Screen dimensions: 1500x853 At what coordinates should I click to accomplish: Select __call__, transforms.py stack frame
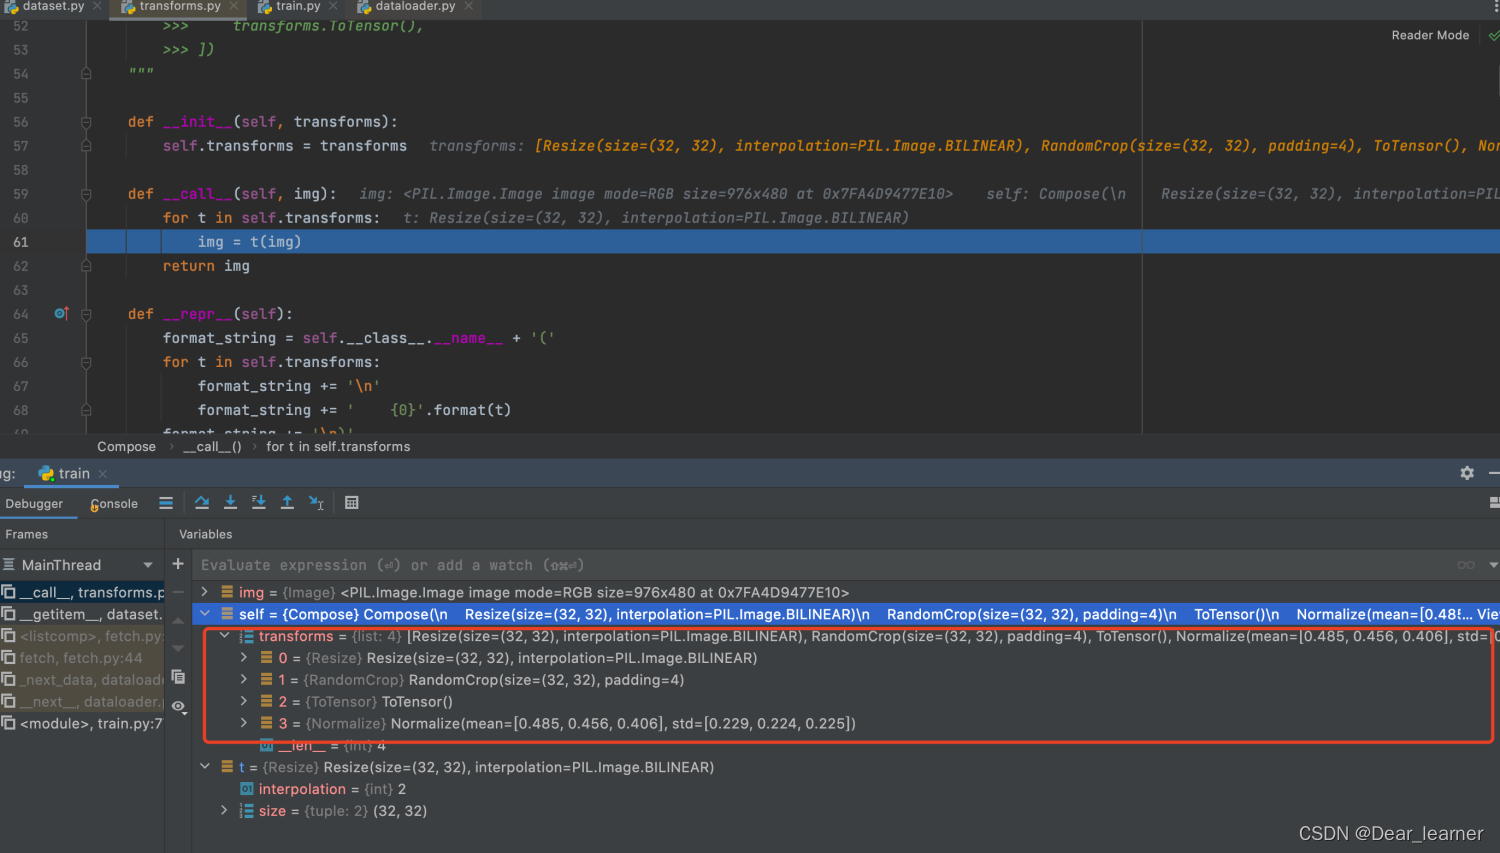pos(82,592)
